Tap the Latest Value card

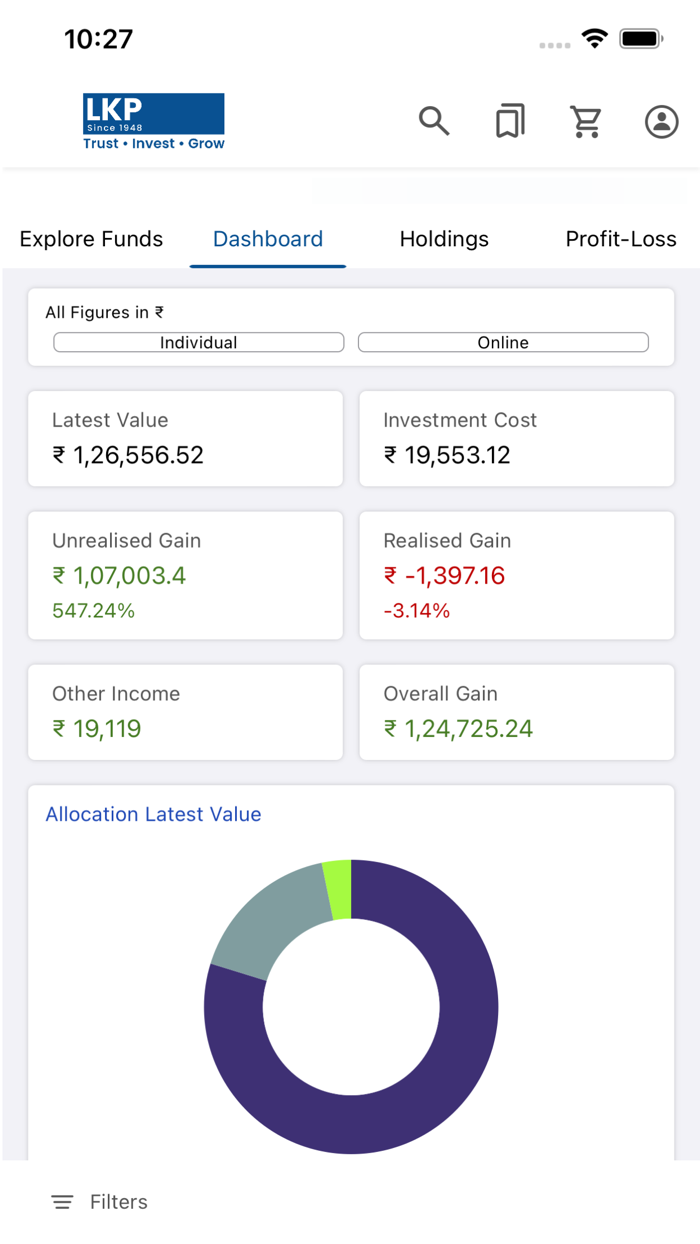tap(185, 439)
